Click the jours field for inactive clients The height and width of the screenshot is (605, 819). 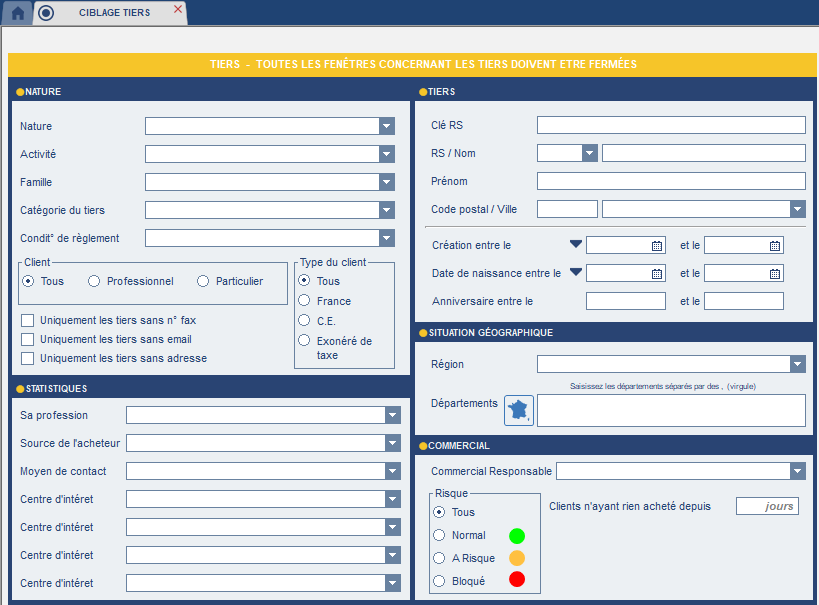click(767, 506)
